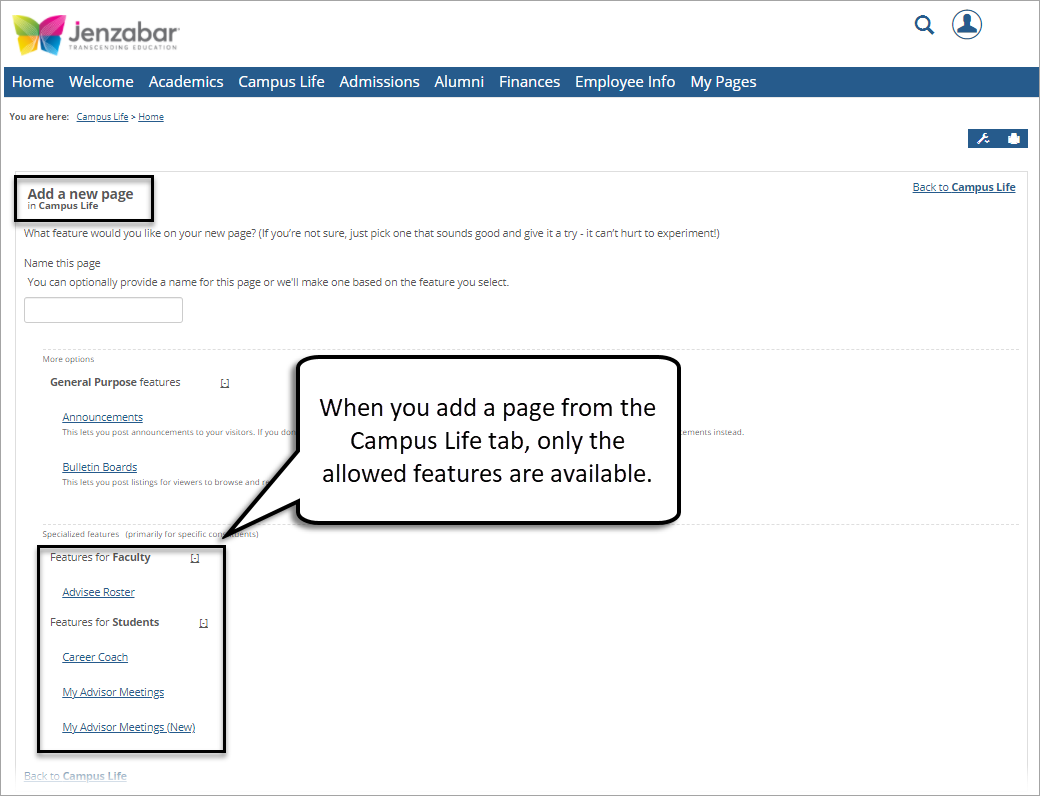1040x796 pixels.
Task: Collapse Features for Faculty section
Action: coord(195,559)
